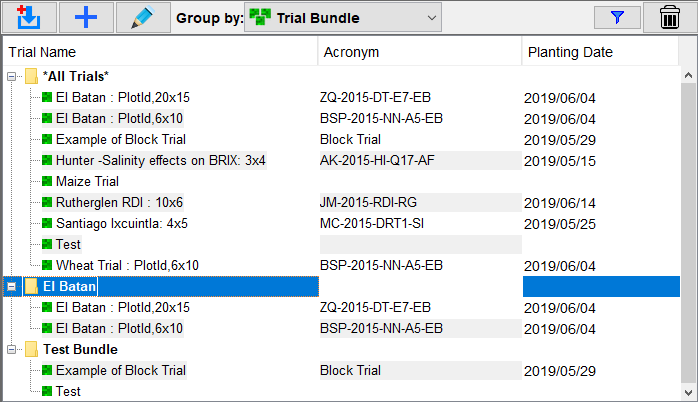Screen dimensions: 698x402
Task: Collapse the El Batan bundle node
Action: pyautogui.click(x=12, y=287)
